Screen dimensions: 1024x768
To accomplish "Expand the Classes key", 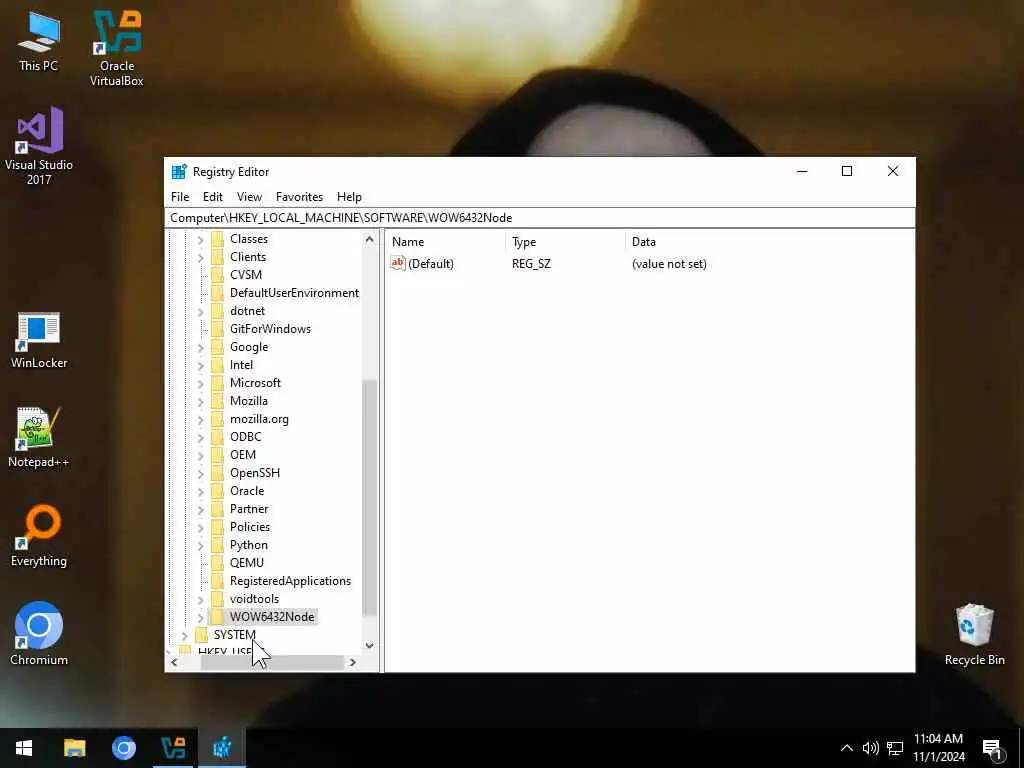I will point(201,240).
